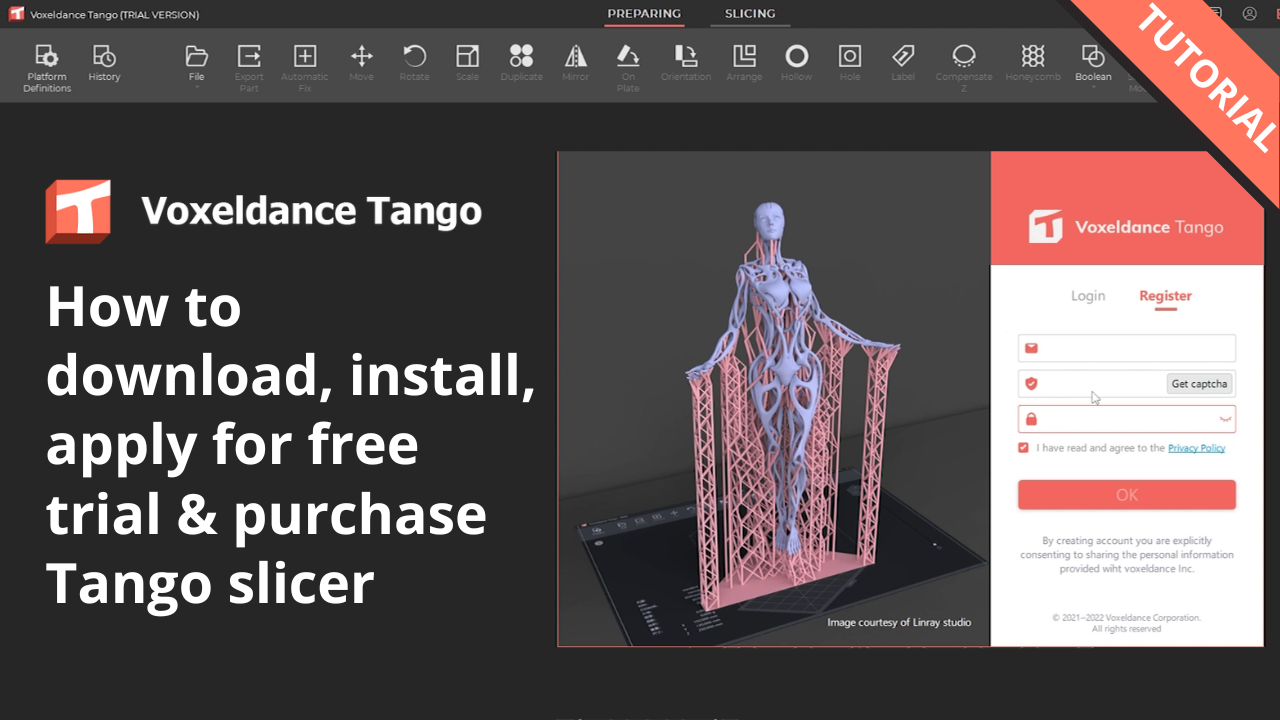
Task: Click the Boolean tool icon
Action: pyautogui.click(x=1093, y=56)
